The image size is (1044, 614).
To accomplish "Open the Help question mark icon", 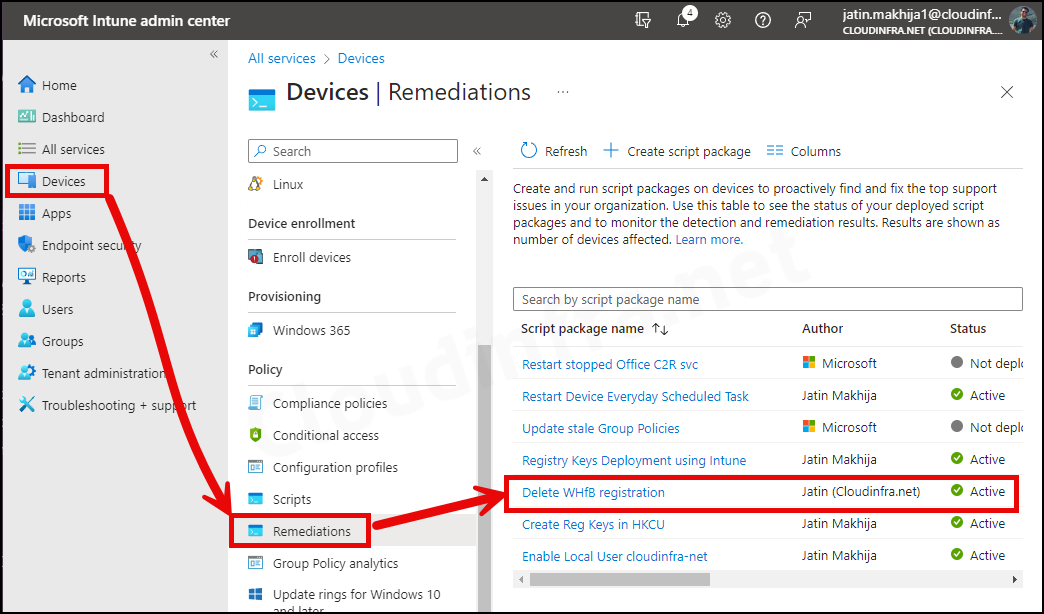I will pyautogui.click(x=763, y=20).
